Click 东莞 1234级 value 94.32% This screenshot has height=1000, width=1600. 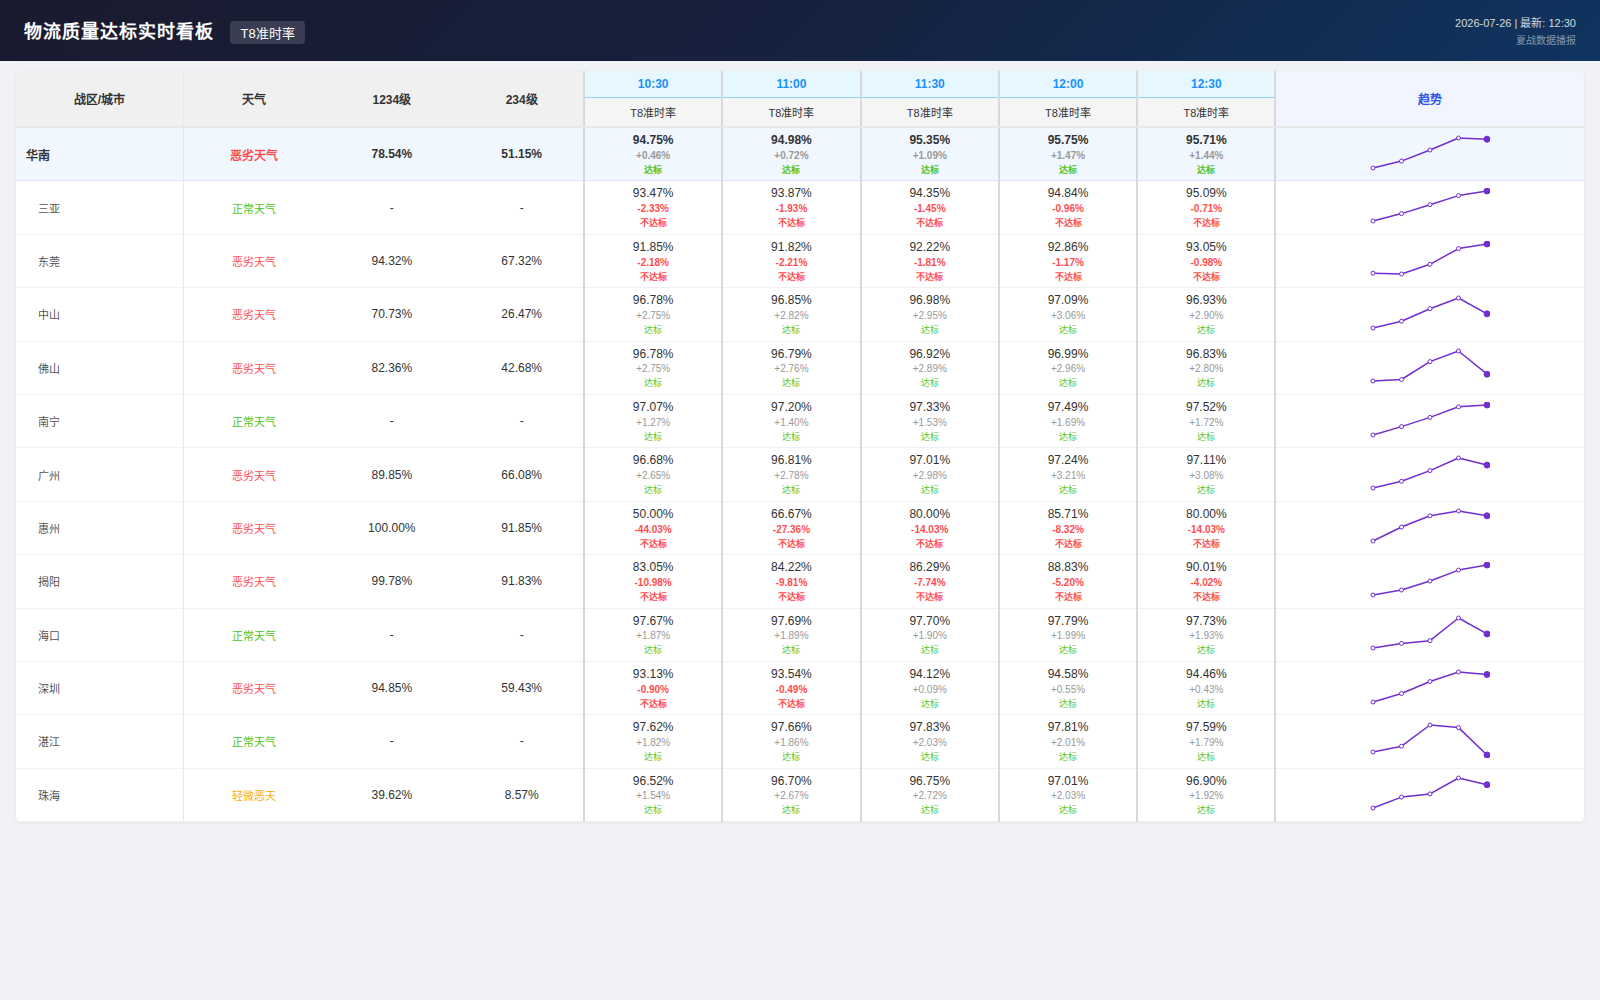[391, 261]
